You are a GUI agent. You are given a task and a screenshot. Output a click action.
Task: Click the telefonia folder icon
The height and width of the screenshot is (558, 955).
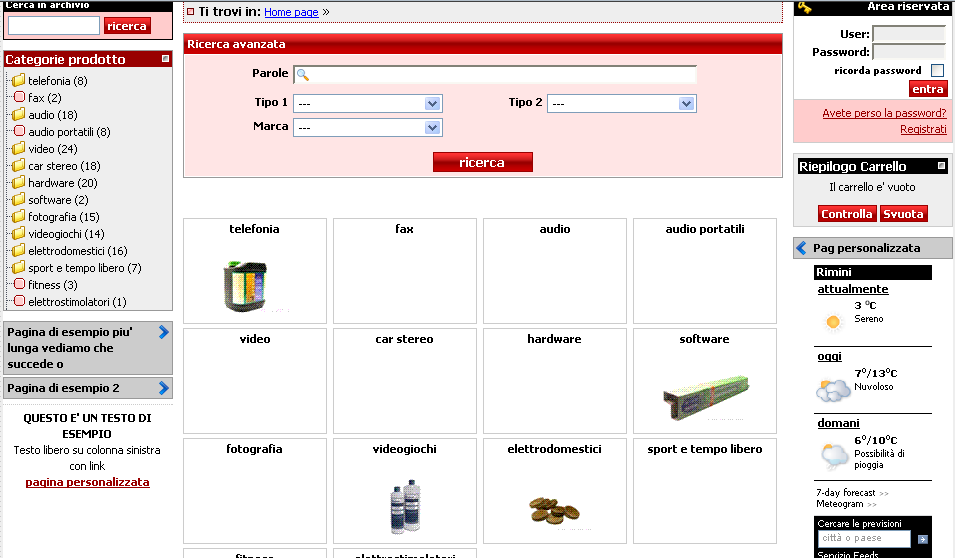pos(18,80)
